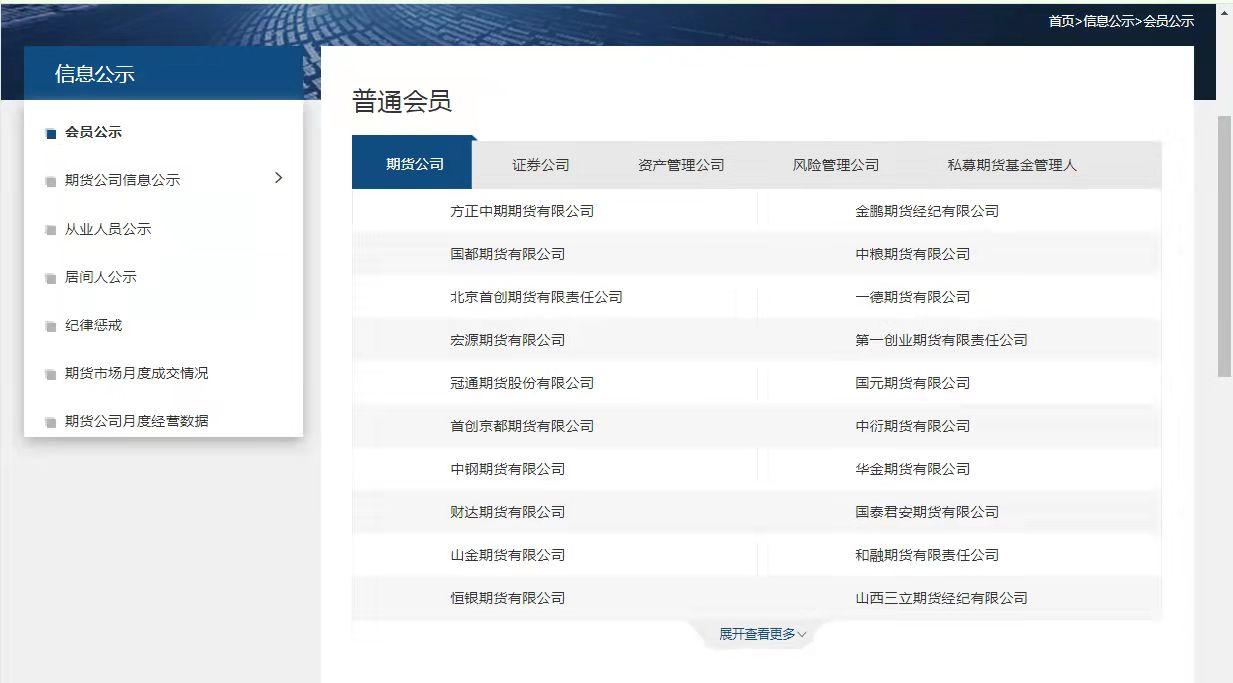The width and height of the screenshot is (1233, 683).
Task: Switch to the 资产管理公司 tab
Action: [x=681, y=165]
